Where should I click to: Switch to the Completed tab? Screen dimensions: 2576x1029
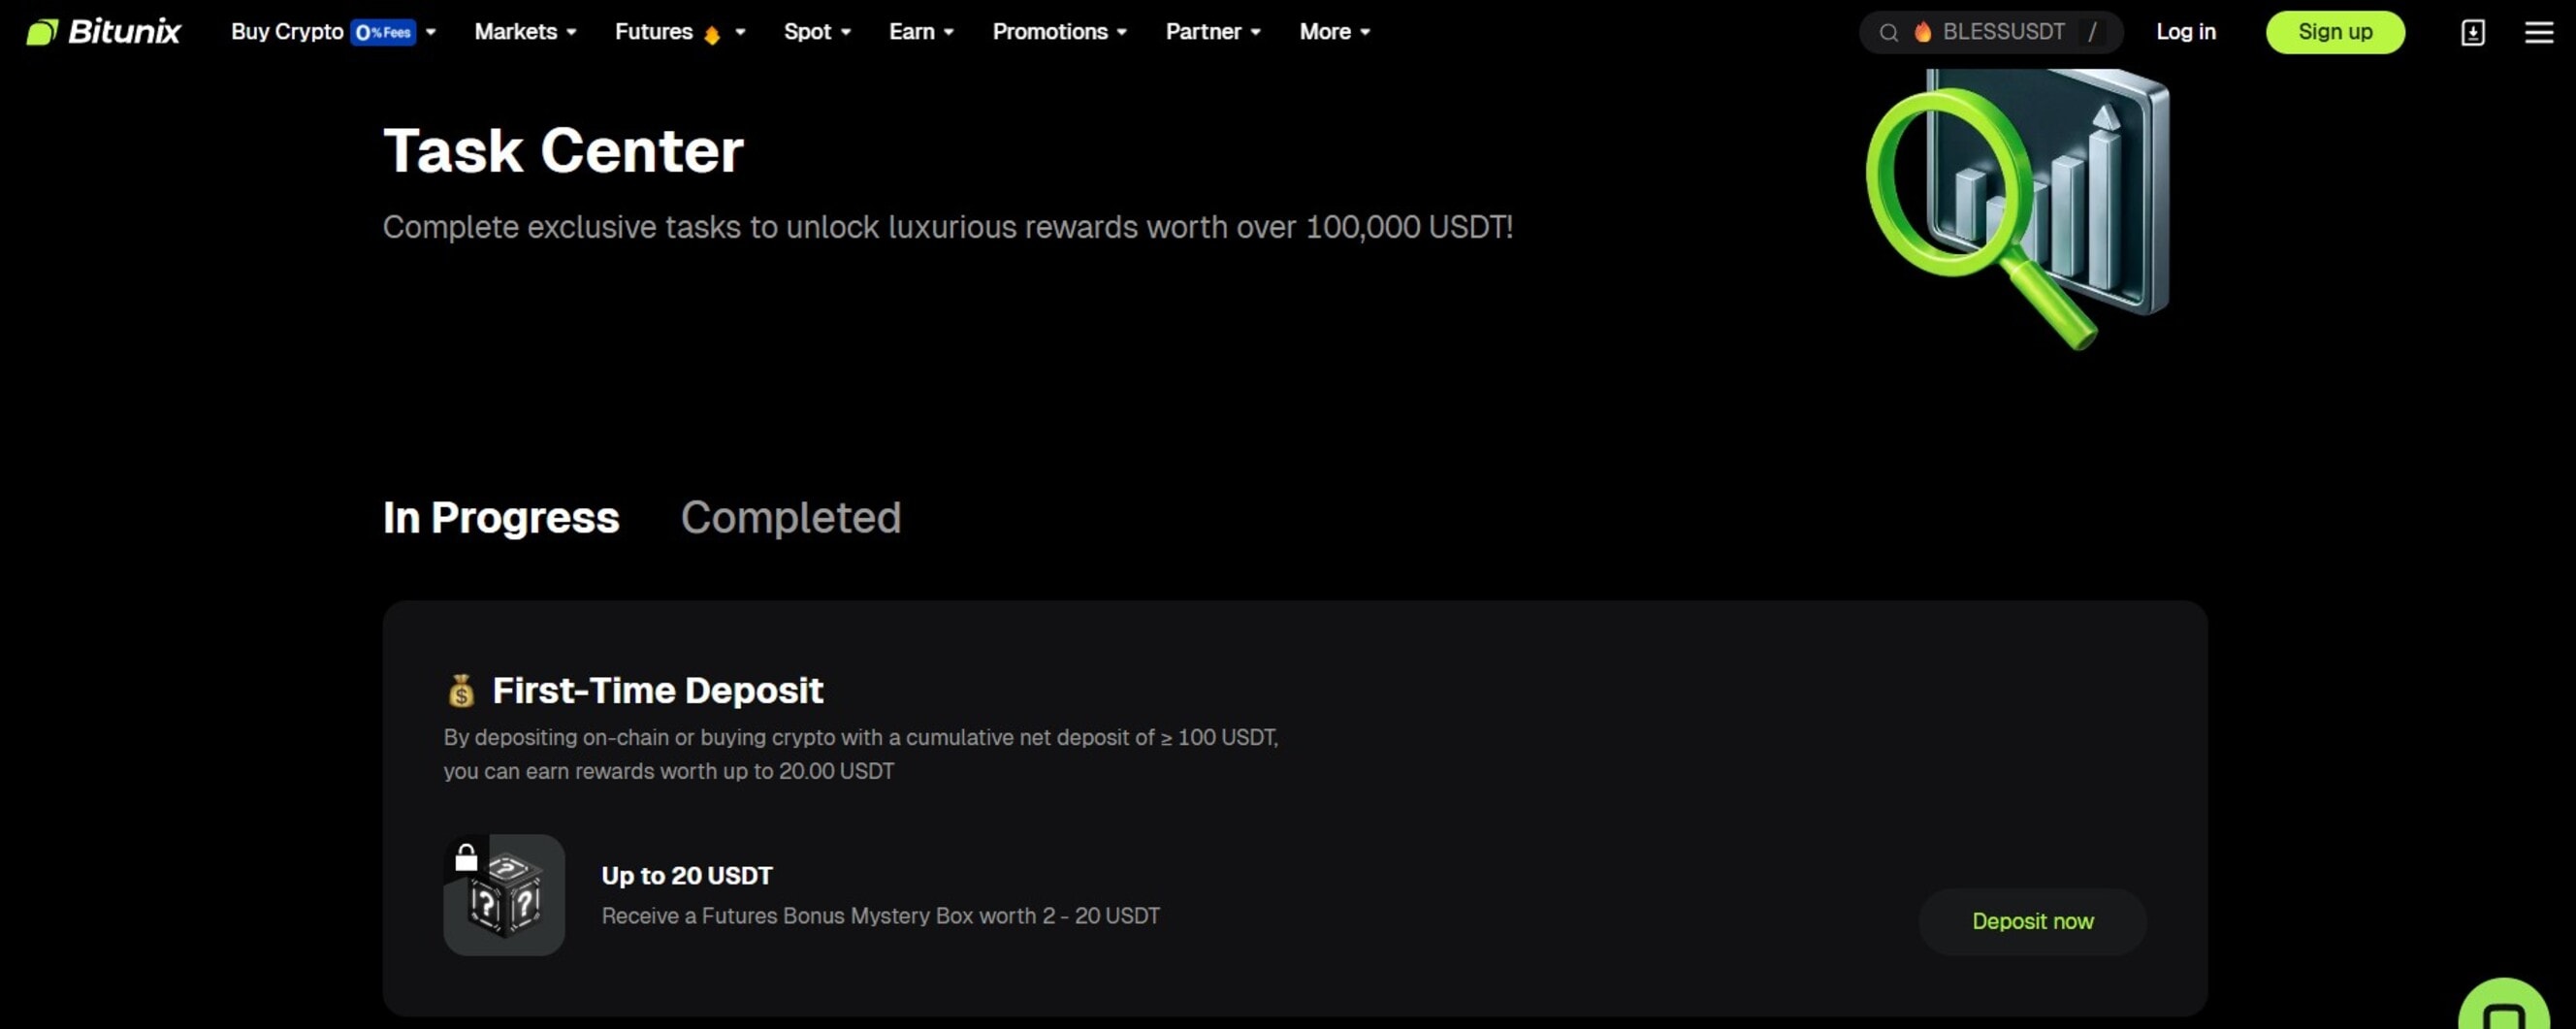click(790, 517)
